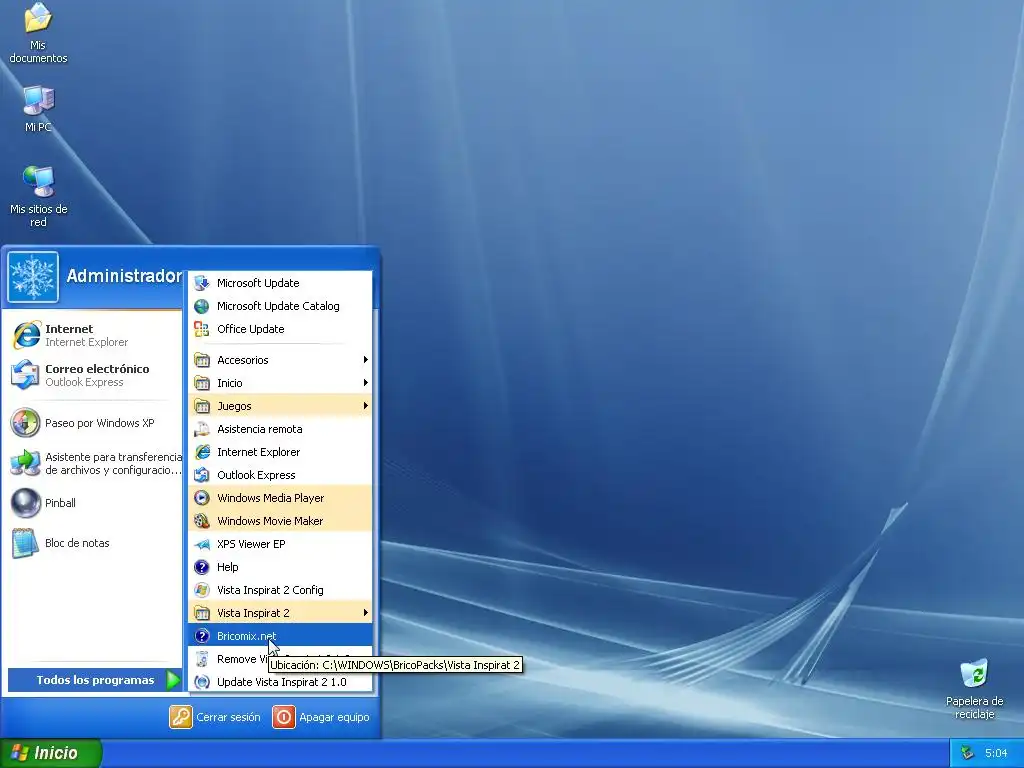Expand the Inicio folder submenu arrow

click(x=365, y=383)
